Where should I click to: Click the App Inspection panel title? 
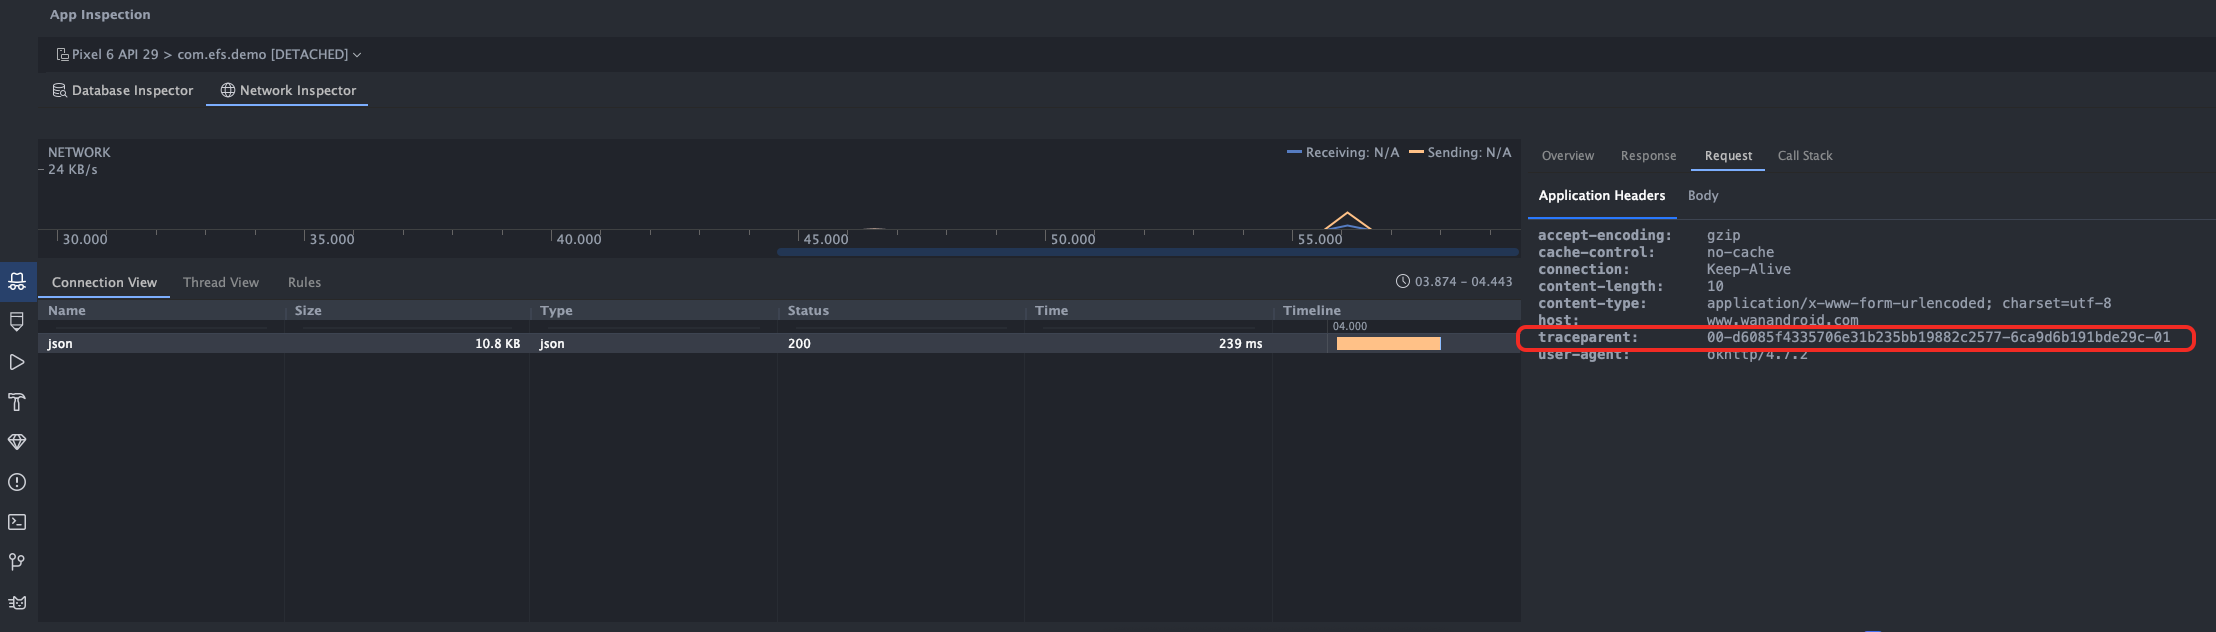(100, 14)
